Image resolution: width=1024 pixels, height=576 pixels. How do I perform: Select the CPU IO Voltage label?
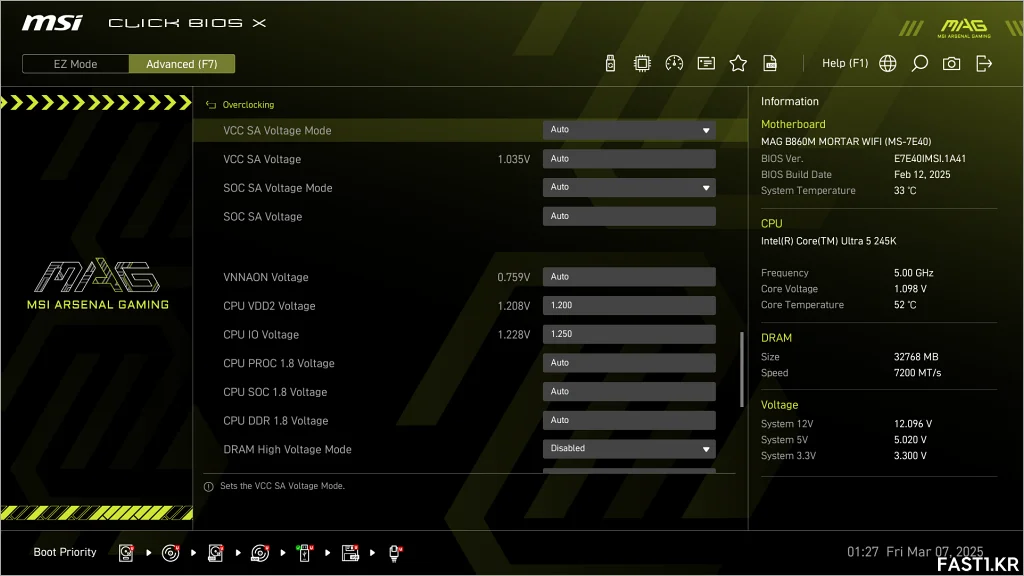(261, 334)
